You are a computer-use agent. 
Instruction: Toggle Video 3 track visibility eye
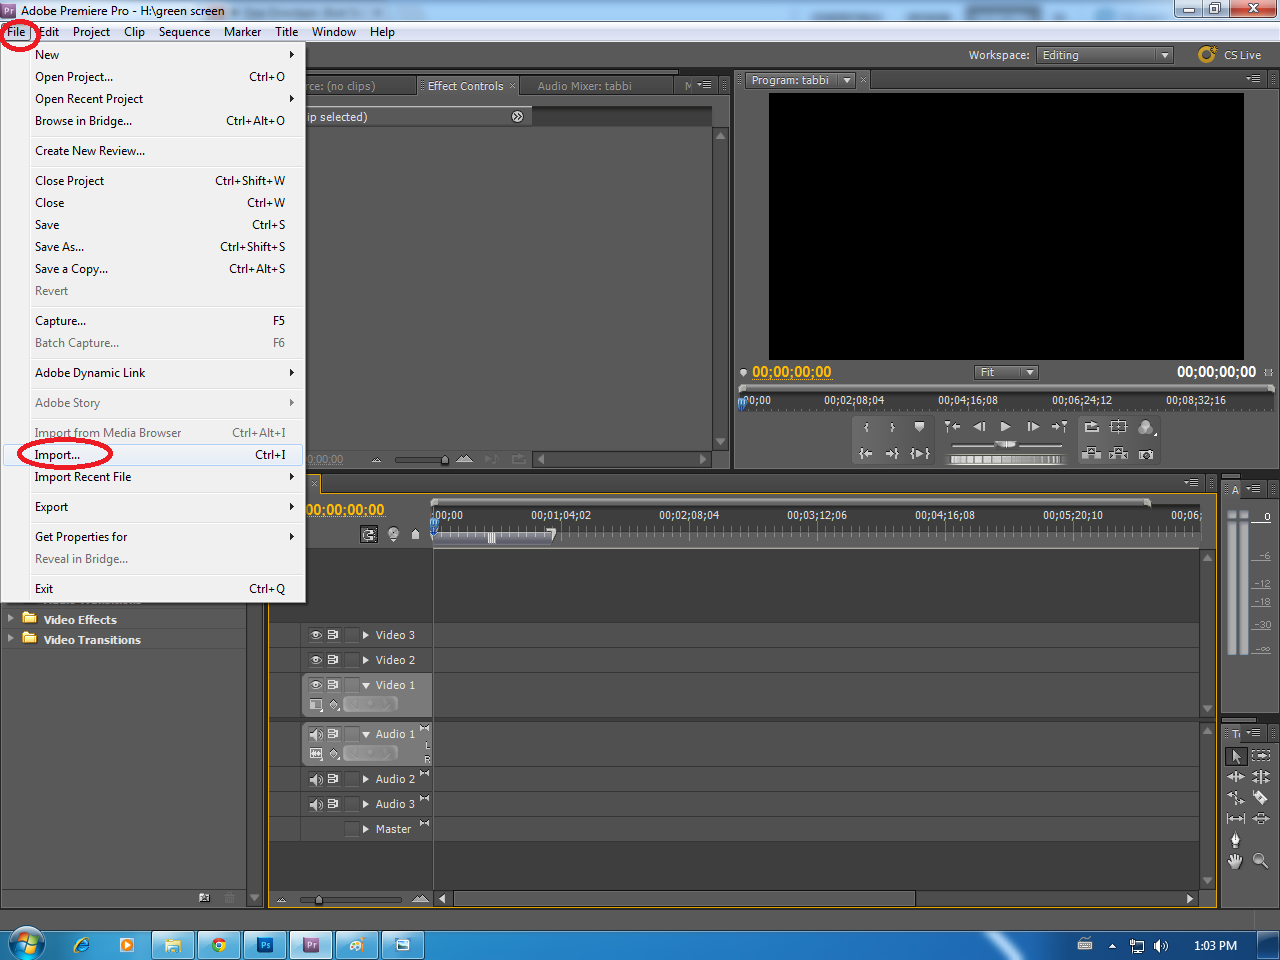click(x=316, y=635)
